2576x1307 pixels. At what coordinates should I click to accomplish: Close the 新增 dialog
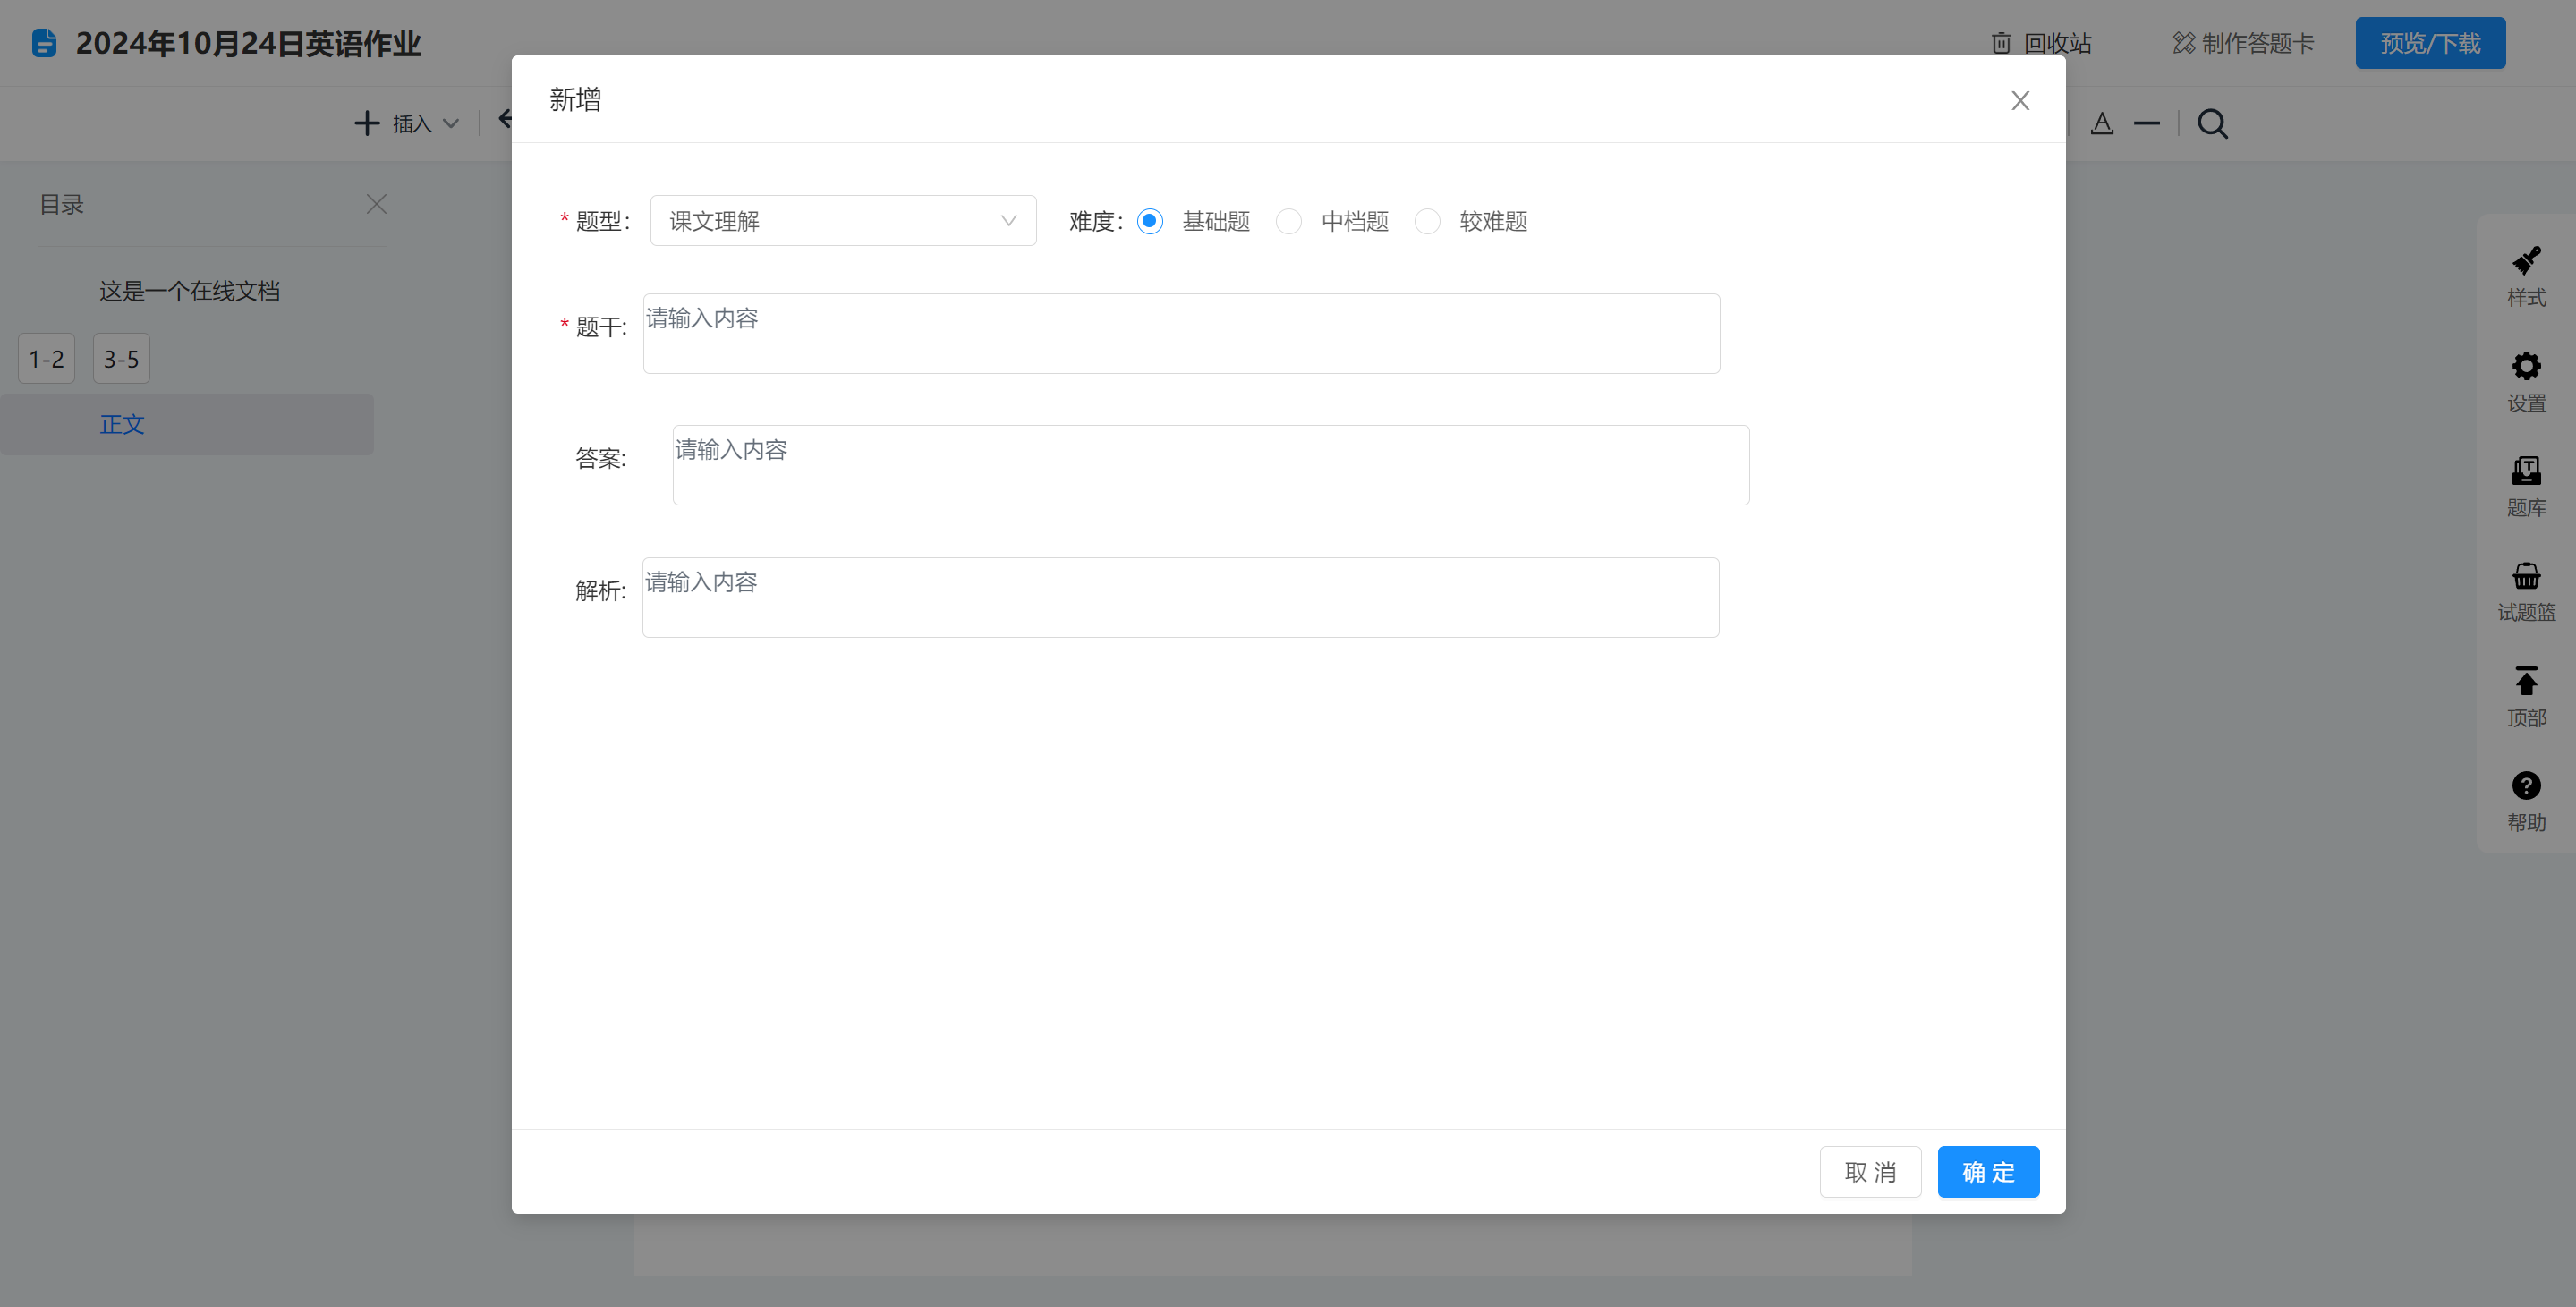click(2020, 100)
